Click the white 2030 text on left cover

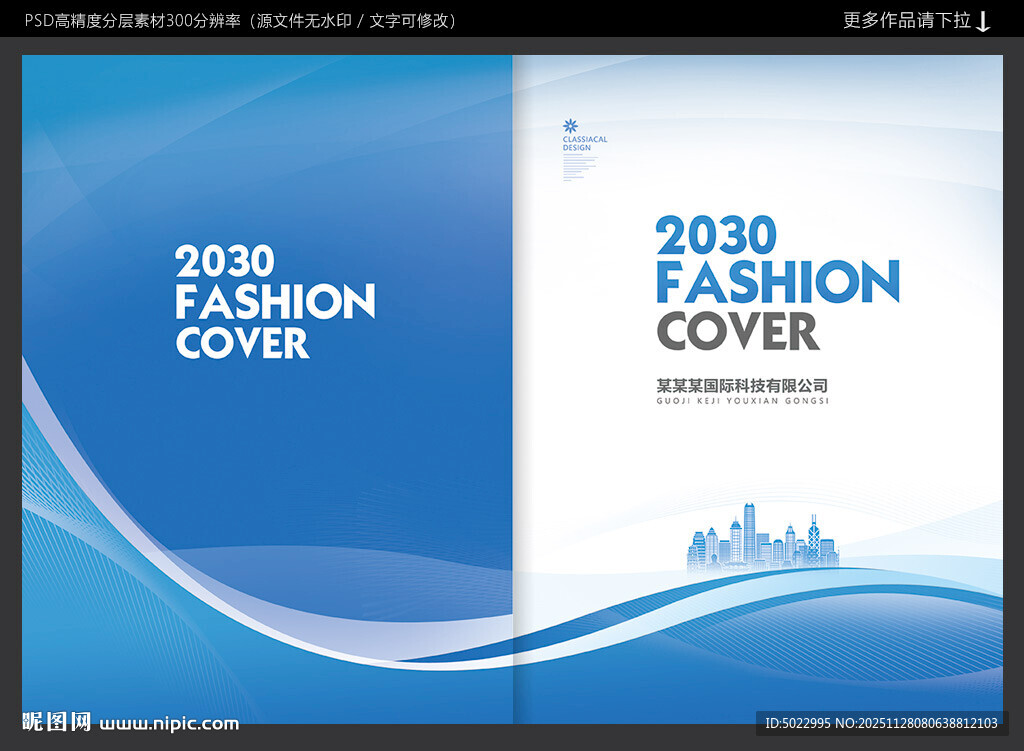coord(225,261)
